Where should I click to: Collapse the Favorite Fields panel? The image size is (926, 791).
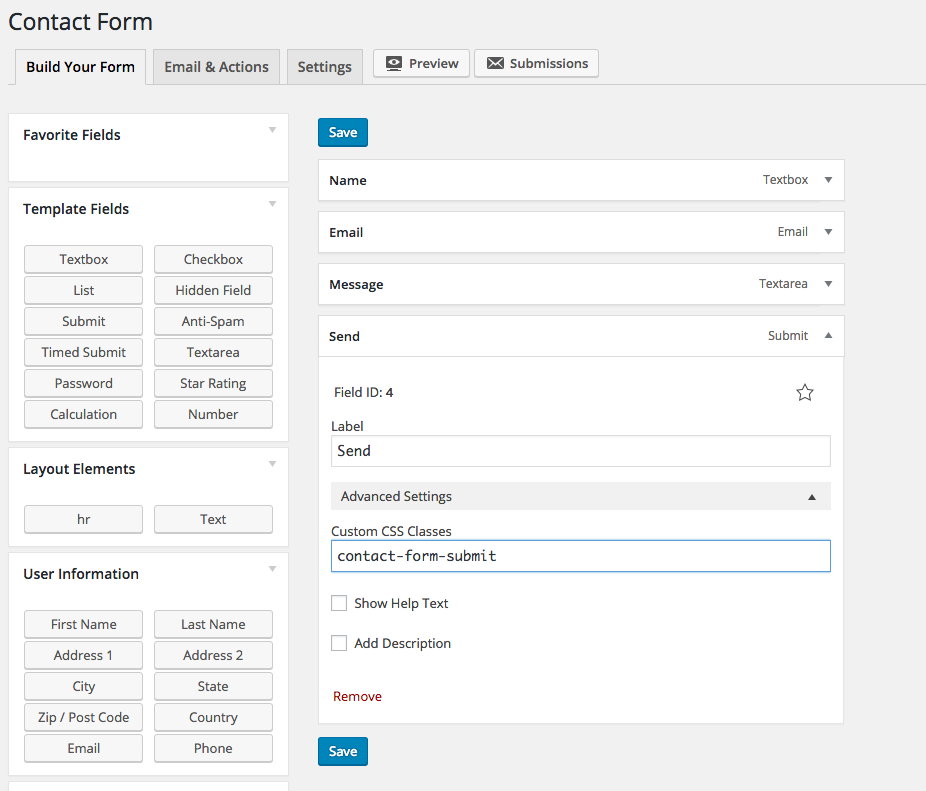coord(272,130)
